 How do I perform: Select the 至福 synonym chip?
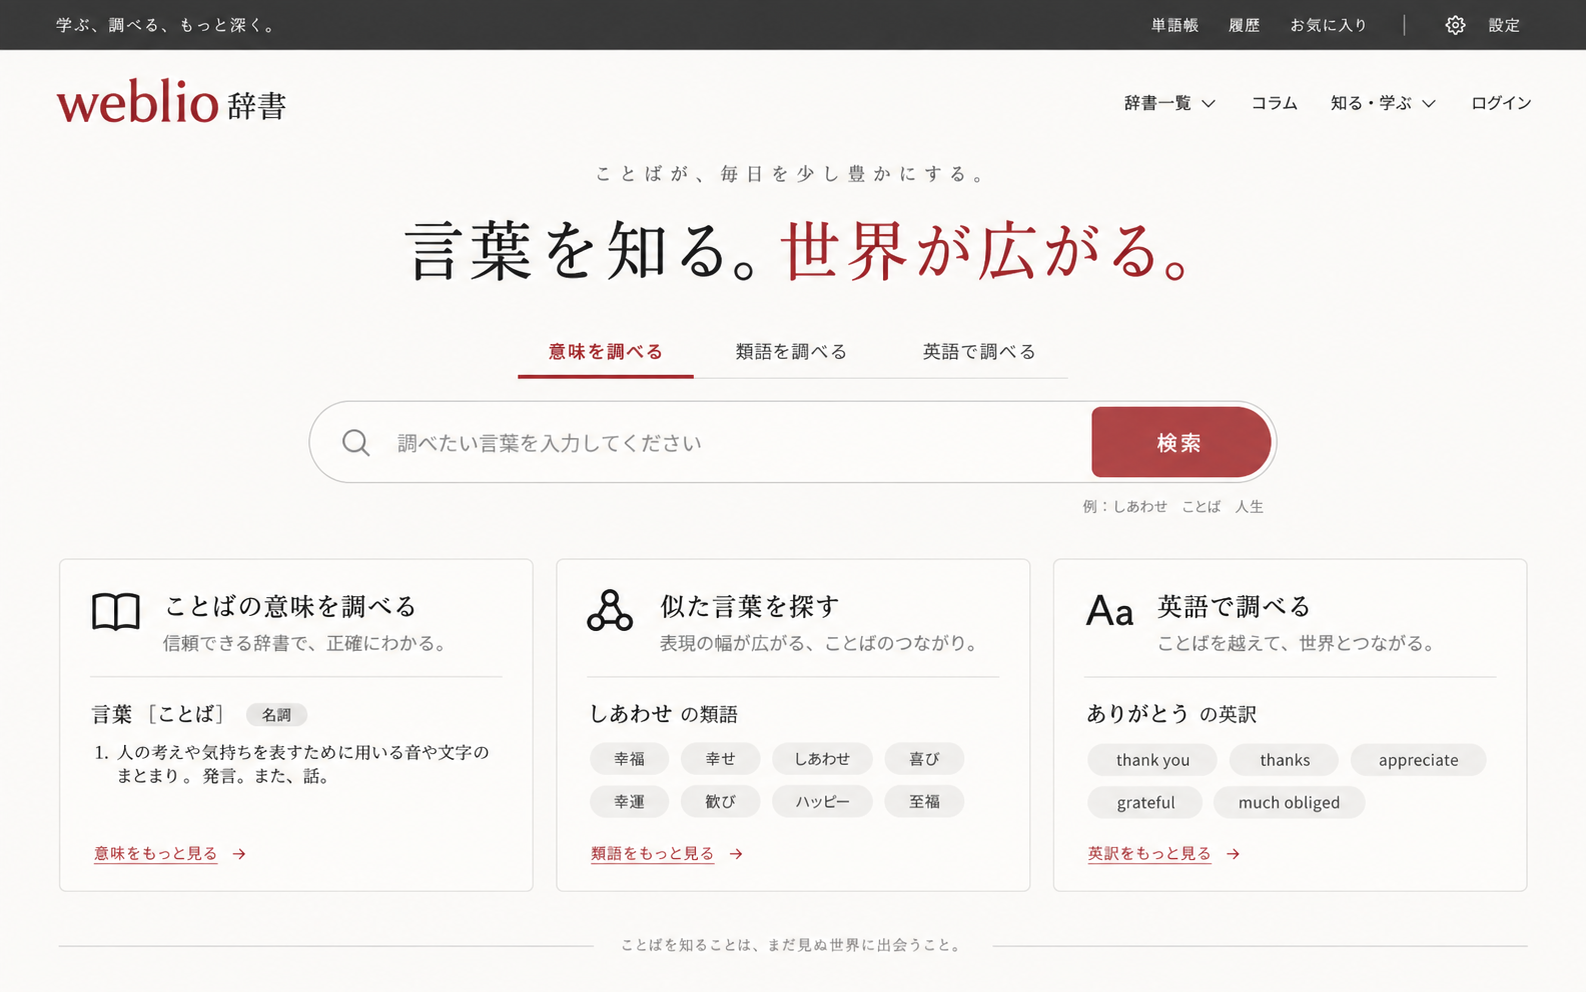(x=924, y=802)
